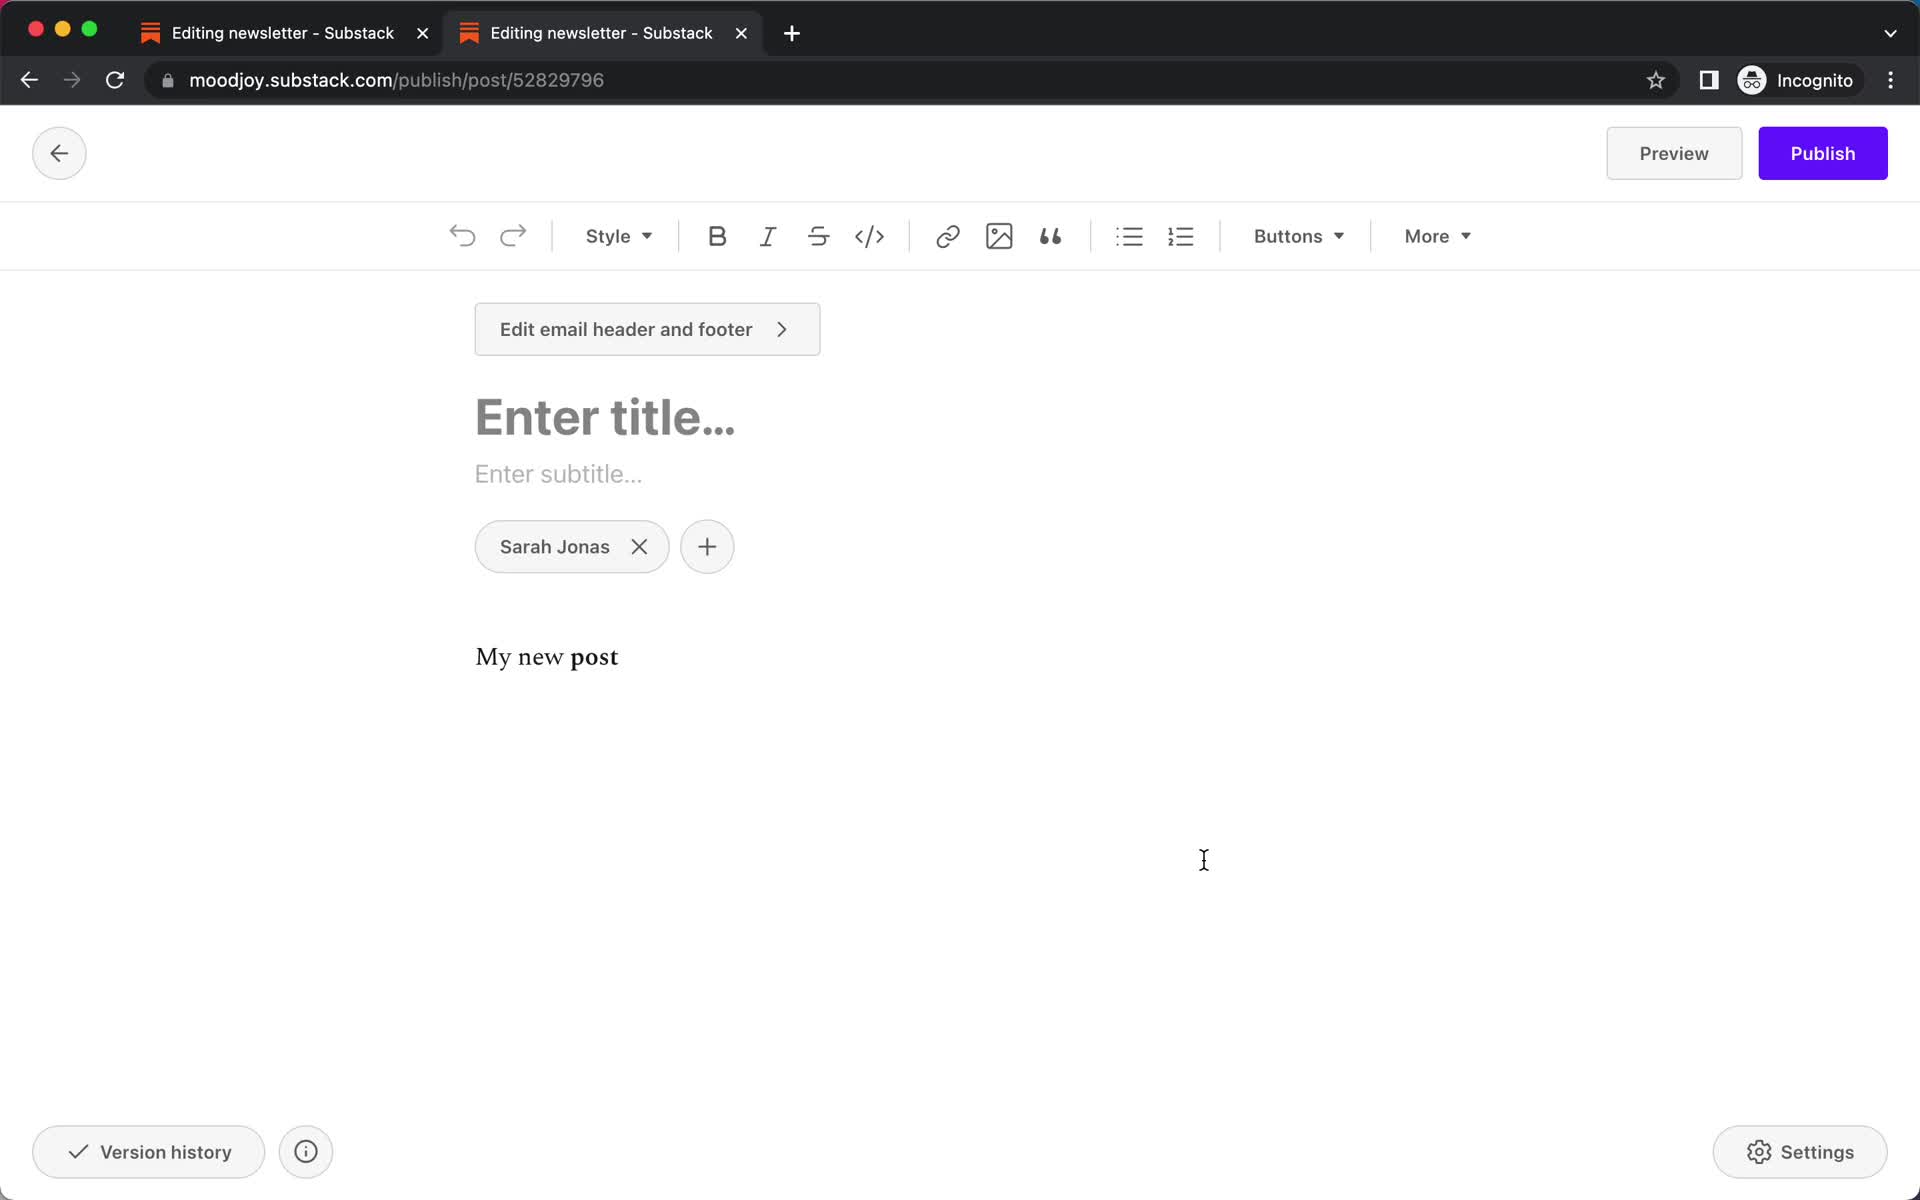The width and height of the screenshot is (1920, 1200).
Task: Click the Enter title field
Action: pyautogui.click(x=604, y=418)
